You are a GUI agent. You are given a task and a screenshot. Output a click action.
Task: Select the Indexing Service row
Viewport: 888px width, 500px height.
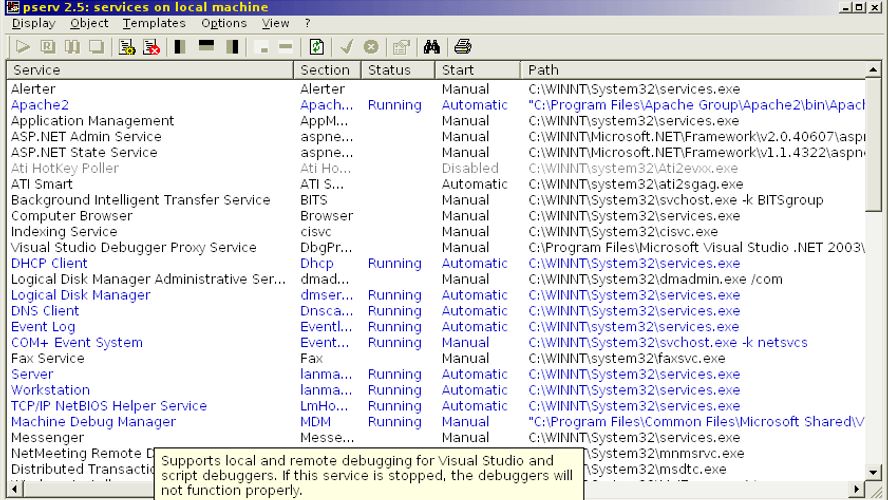[436, 232]
